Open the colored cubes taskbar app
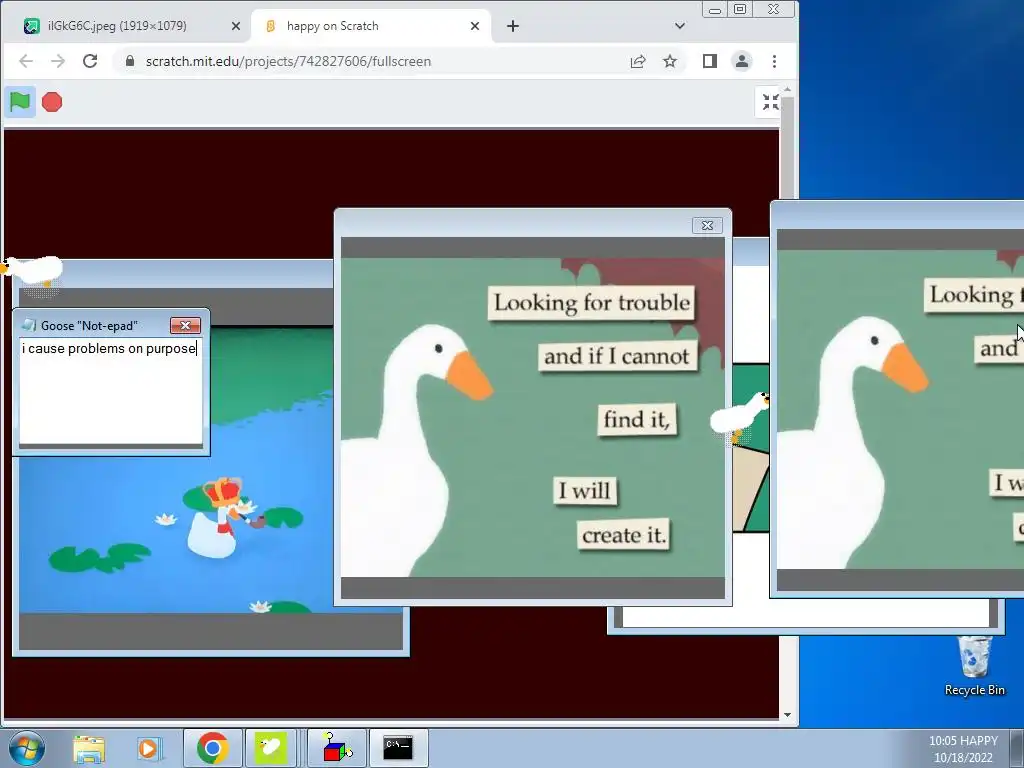 click(337, 748)
